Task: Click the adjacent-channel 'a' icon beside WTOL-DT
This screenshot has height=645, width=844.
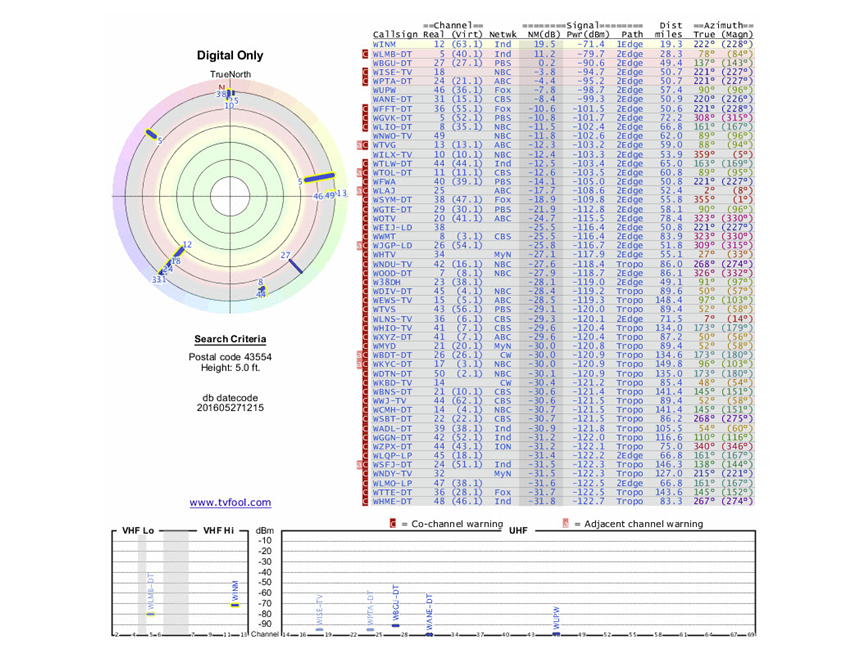Action: click(360, 173)
